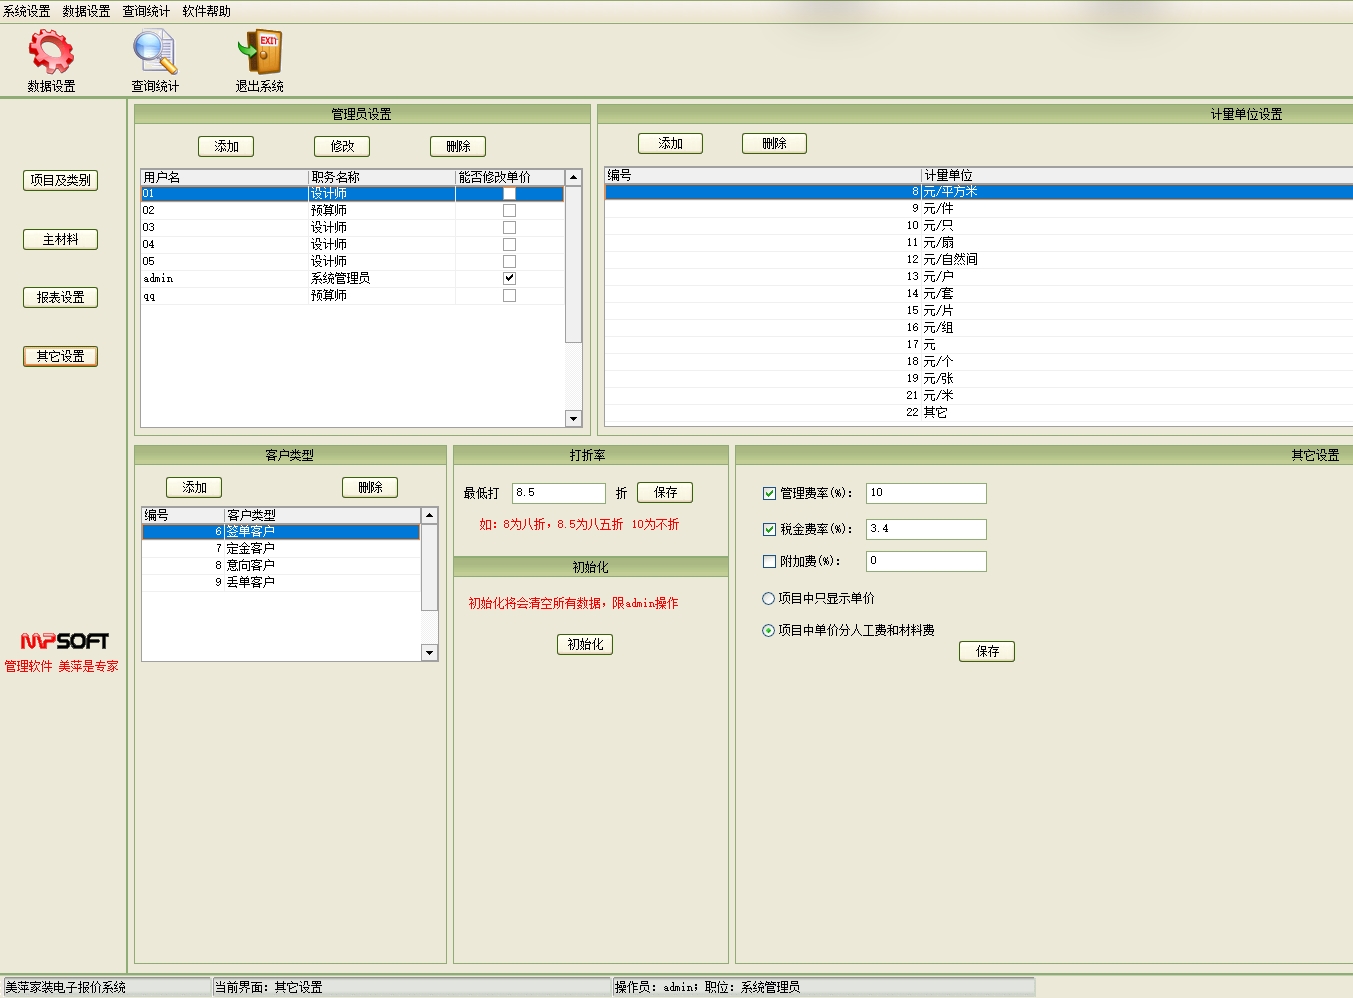Open the 软件帮助 menu
This screenshot has width=1353, height=998.
(206, 11)
